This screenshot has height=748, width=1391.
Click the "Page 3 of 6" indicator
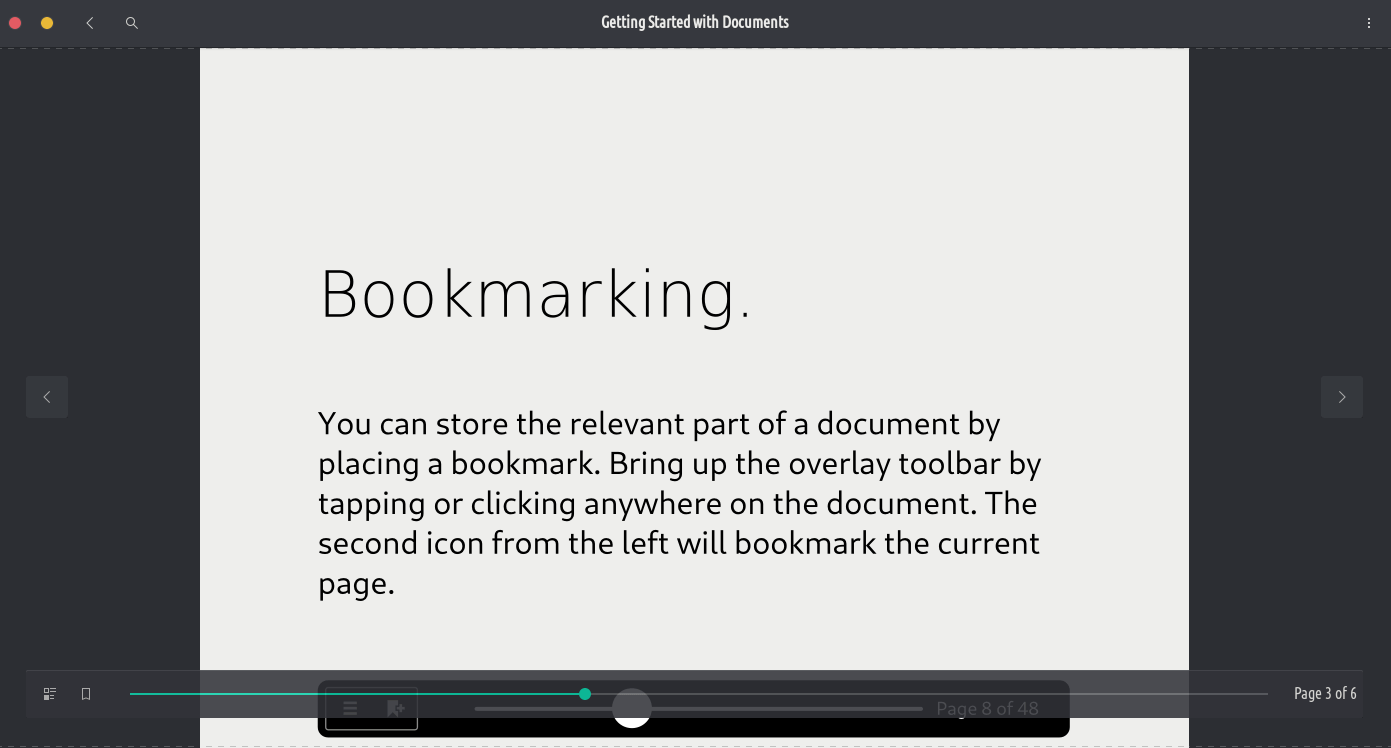[x=1325, y=694]
